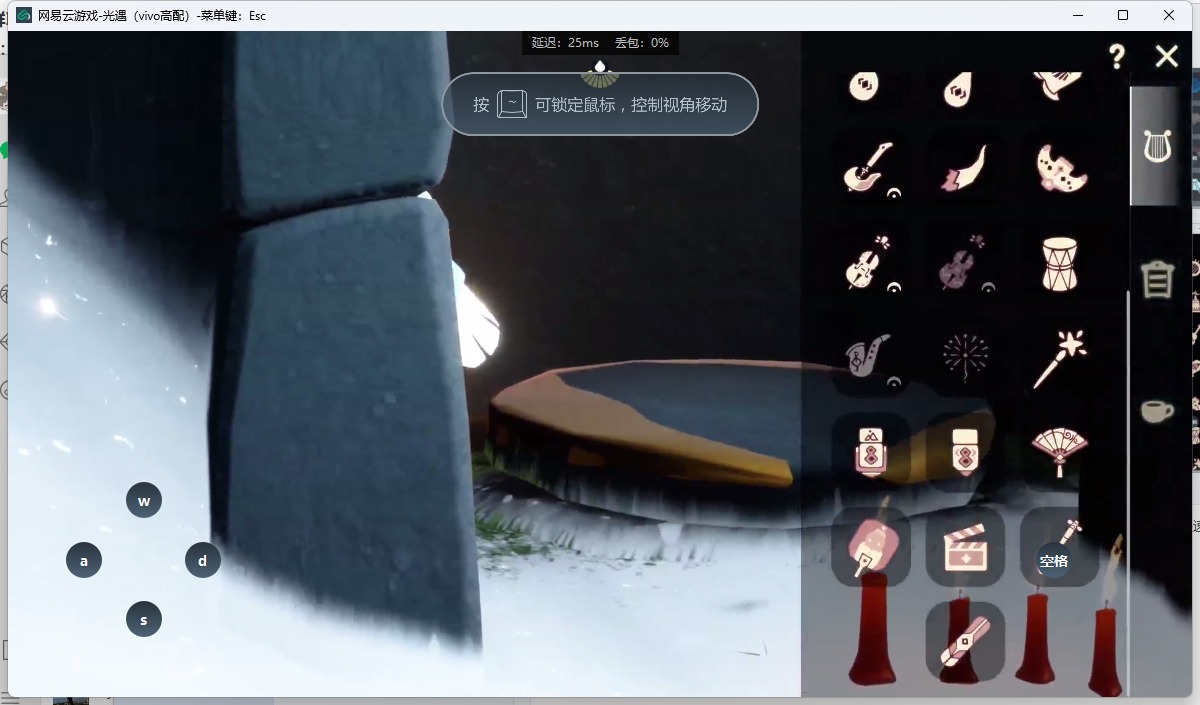Close the prop panel with X
1200x705 pixels.
[x=1166, y=57]
